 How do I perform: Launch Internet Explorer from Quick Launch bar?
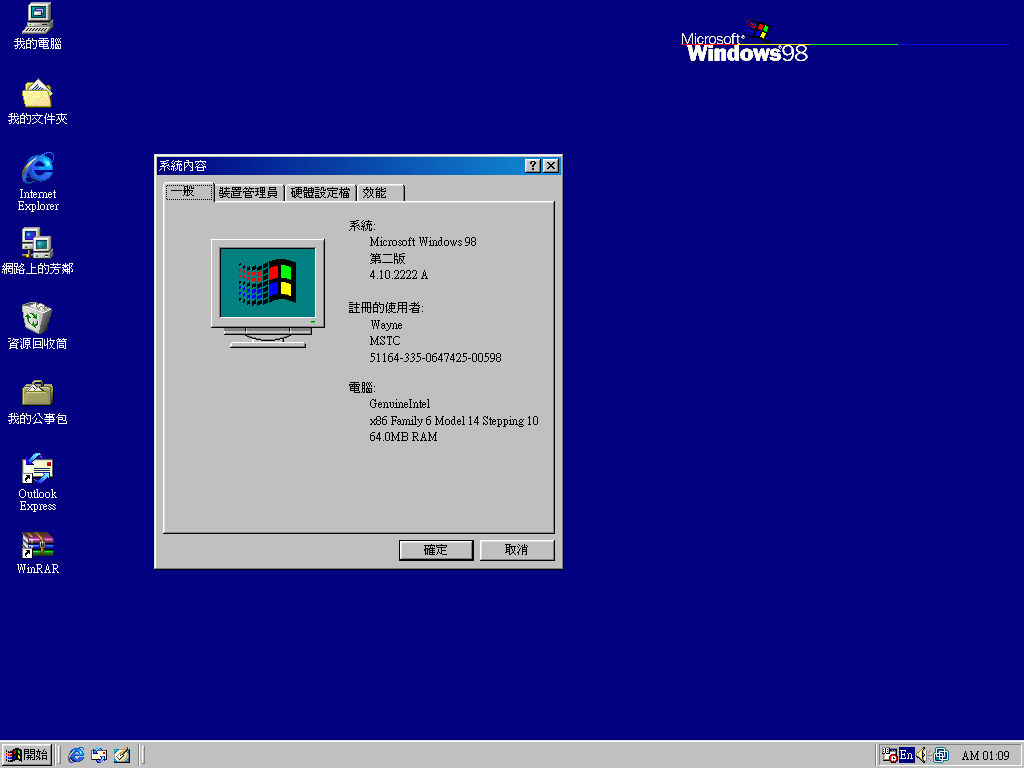coord(76,755)
